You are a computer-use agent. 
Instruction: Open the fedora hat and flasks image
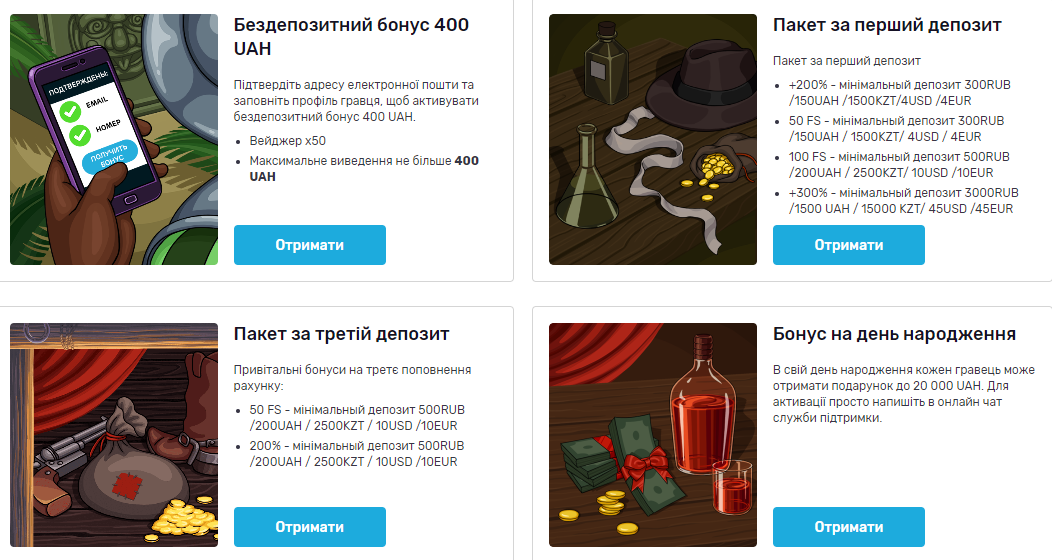click(653, 139)
